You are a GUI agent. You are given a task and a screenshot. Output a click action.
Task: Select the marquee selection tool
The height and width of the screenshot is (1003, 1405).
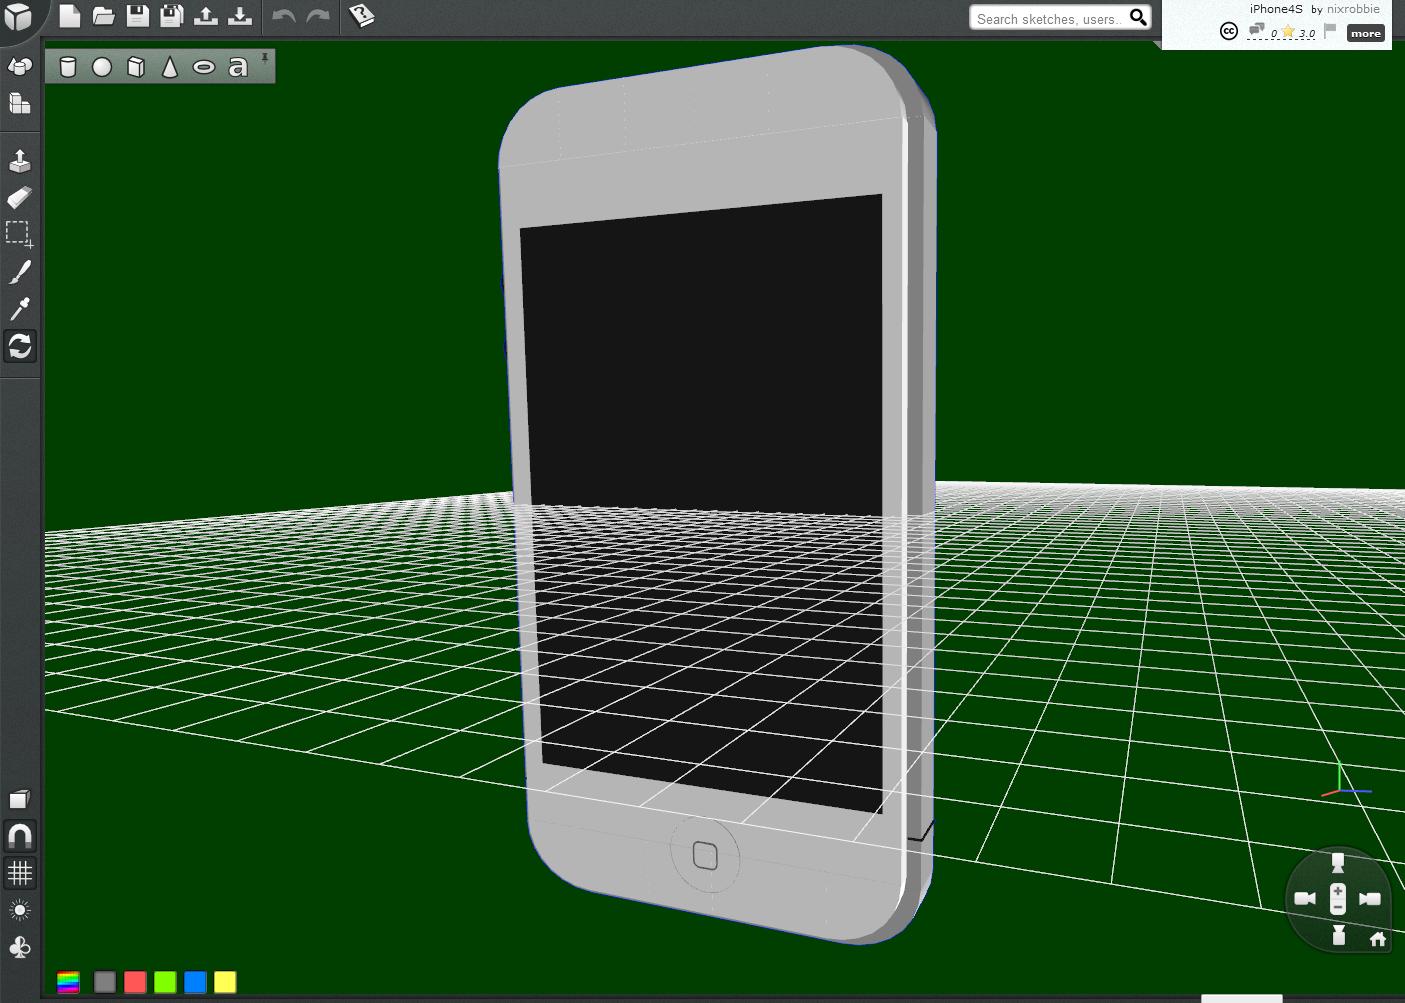[19, 234]
